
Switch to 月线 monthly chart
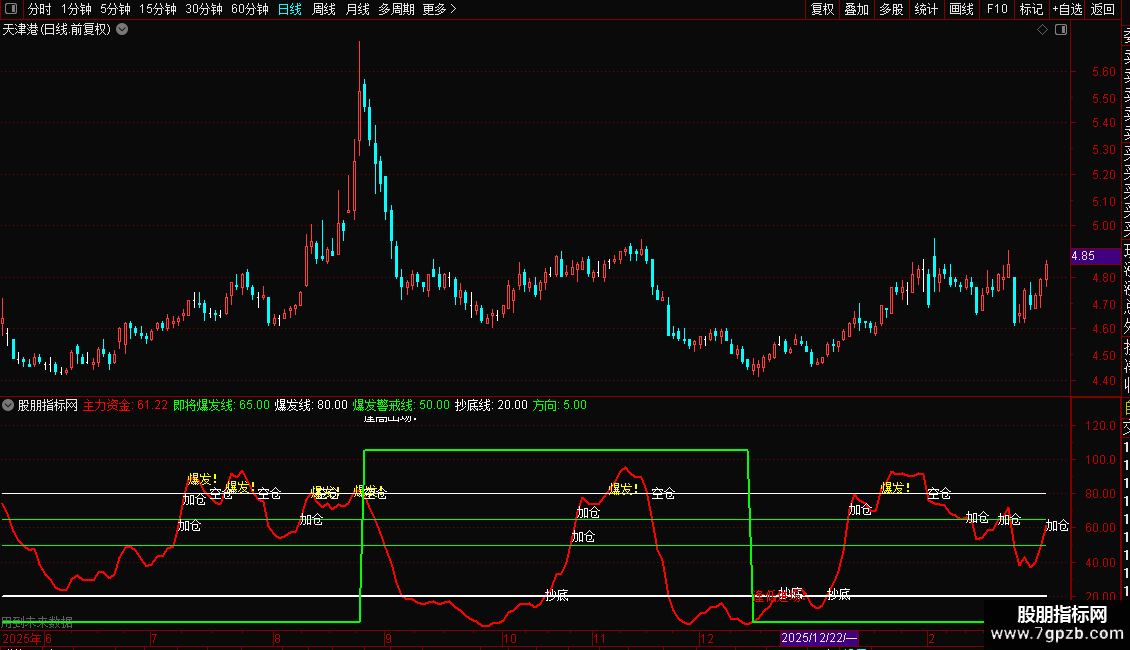pyautogui.click(x=357, y=9)
